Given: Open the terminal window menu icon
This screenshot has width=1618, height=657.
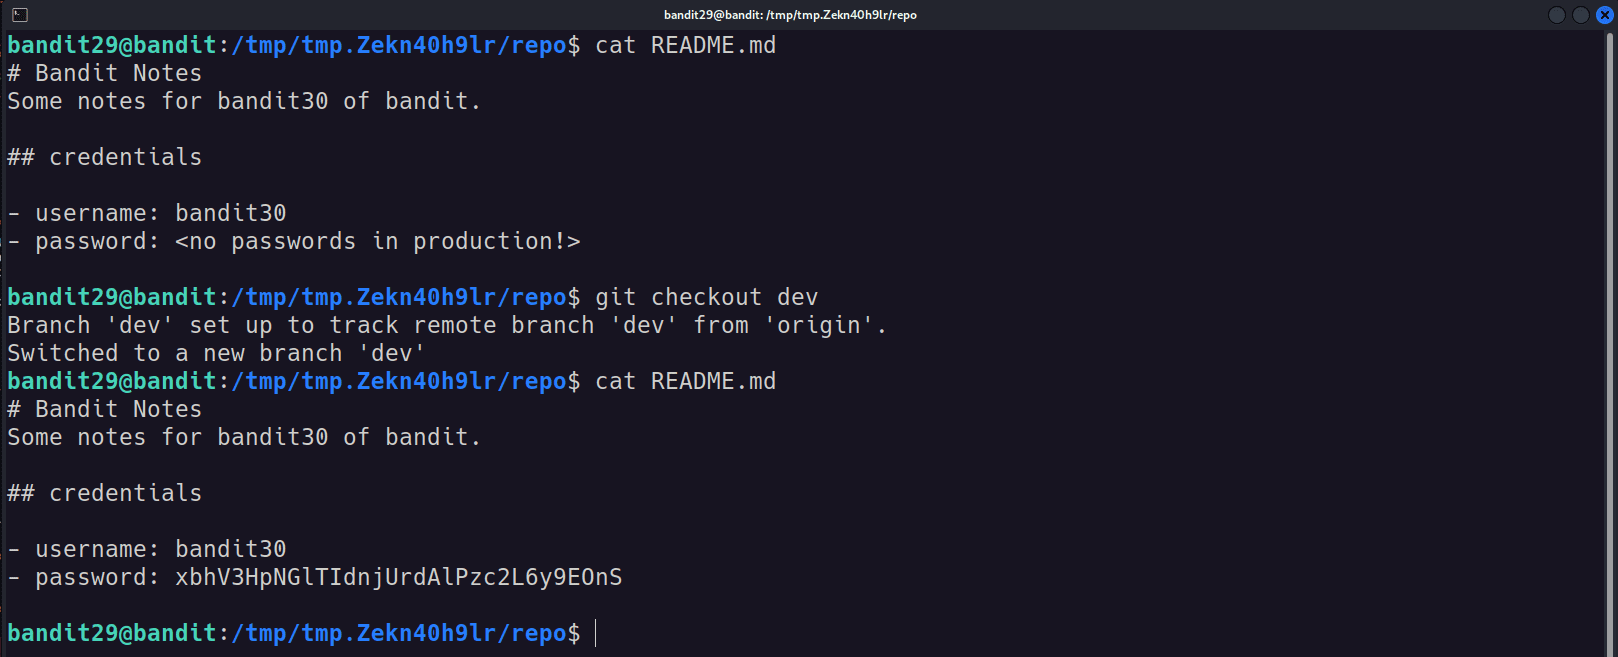Looking at the screenshot, I should (x=19, y=15).
